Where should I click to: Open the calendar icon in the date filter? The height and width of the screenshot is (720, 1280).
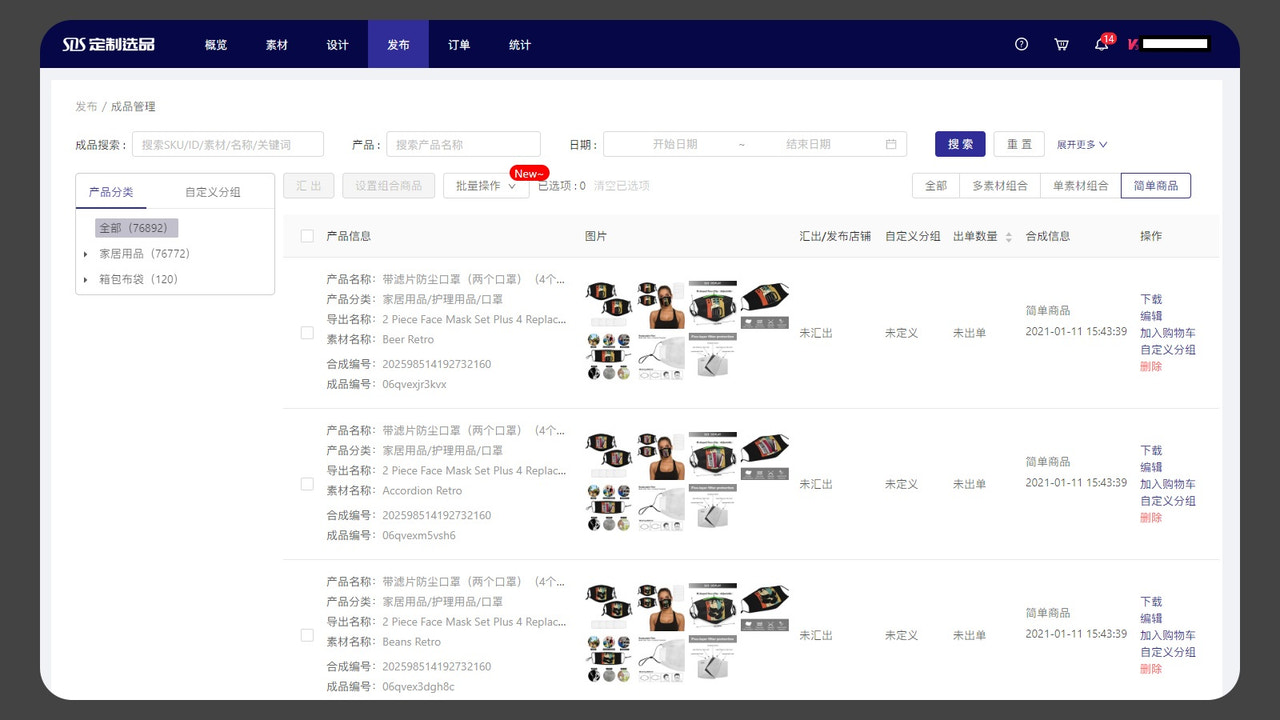tap(890, 143)
